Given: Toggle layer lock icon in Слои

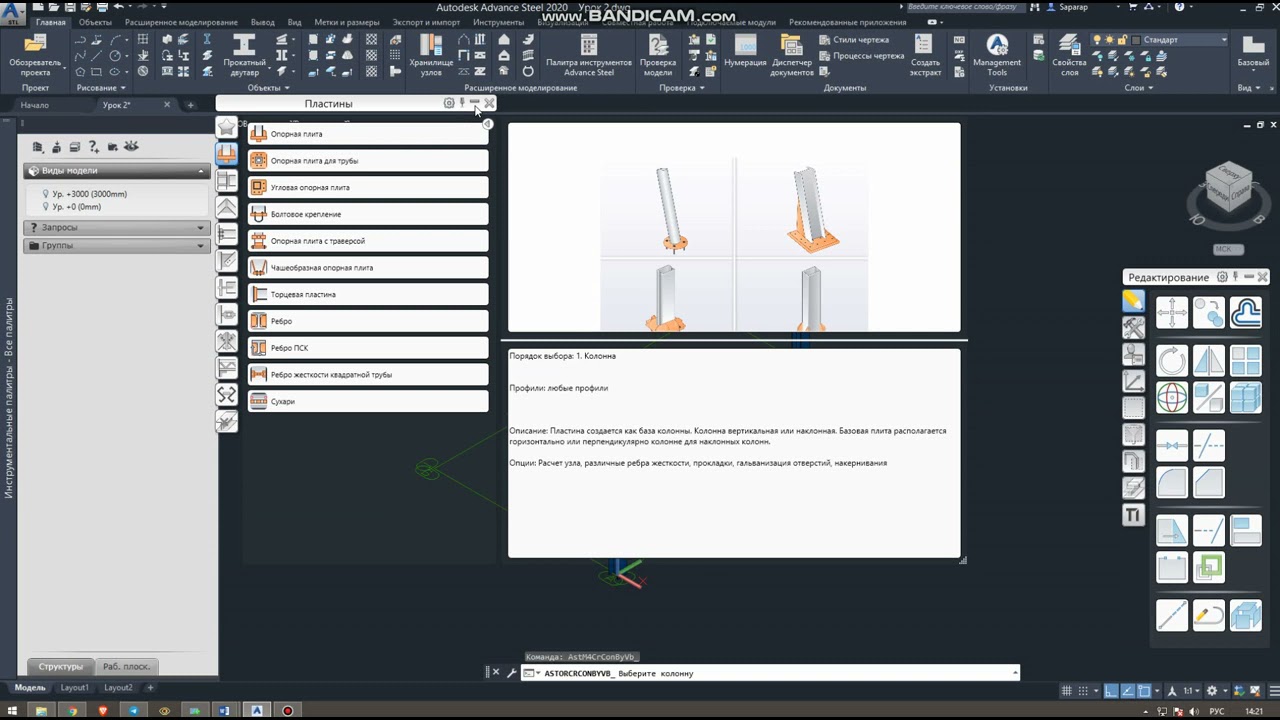Looking at the screenshot, I should point(1121,40).
